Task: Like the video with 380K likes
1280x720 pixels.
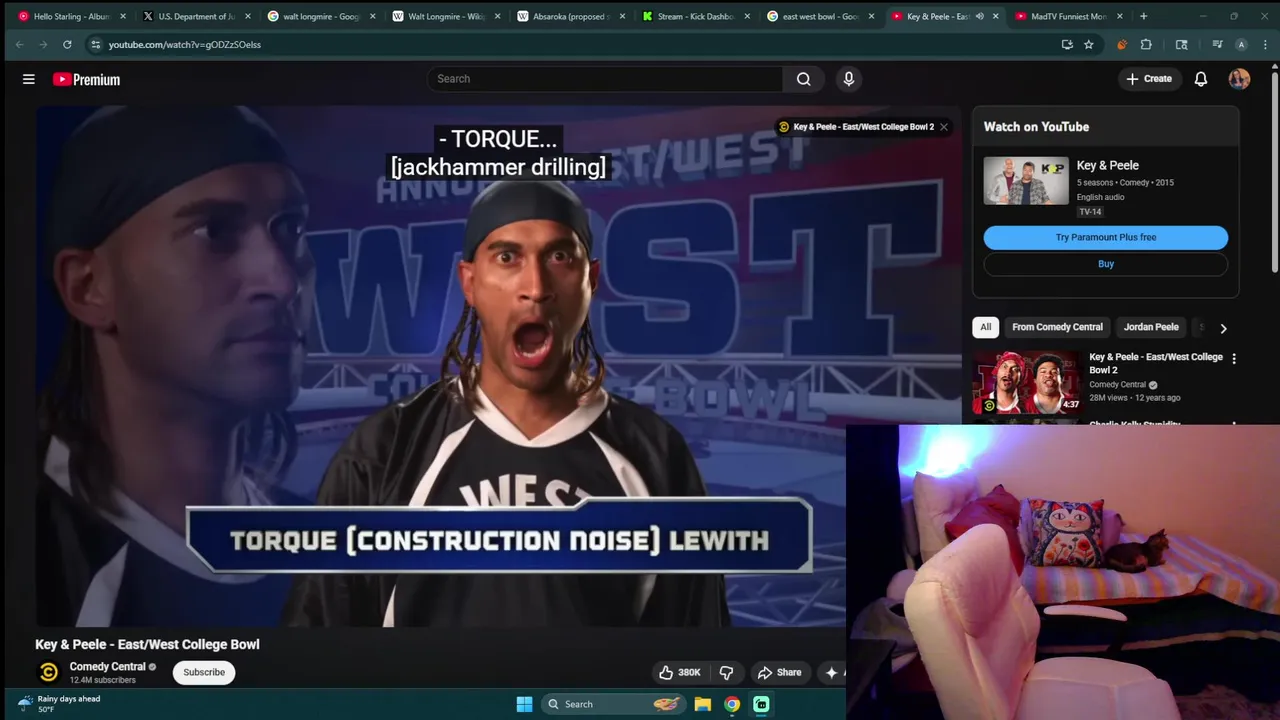Action: tap(679, 673)
